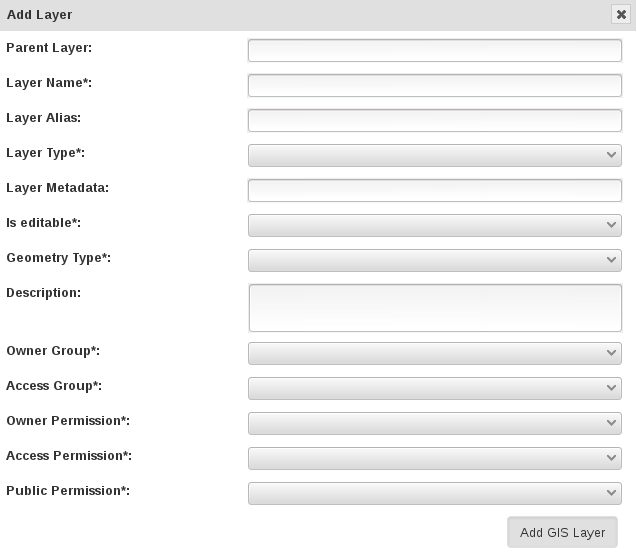637x560 pixels.
Task: Open the Layer Type dropdown
Action: point(435,155)
